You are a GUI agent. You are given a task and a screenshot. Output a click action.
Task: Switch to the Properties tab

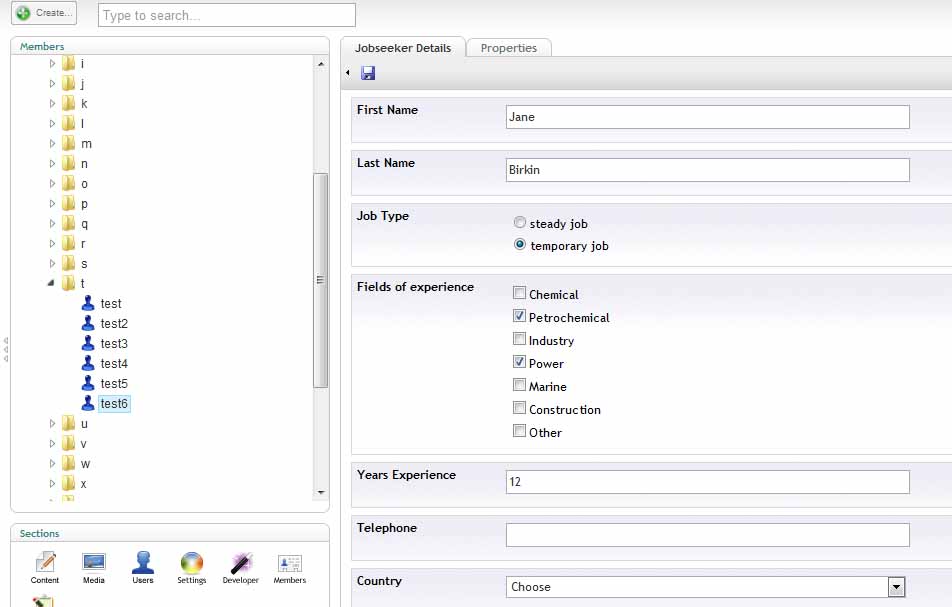[x=508, y=48]
